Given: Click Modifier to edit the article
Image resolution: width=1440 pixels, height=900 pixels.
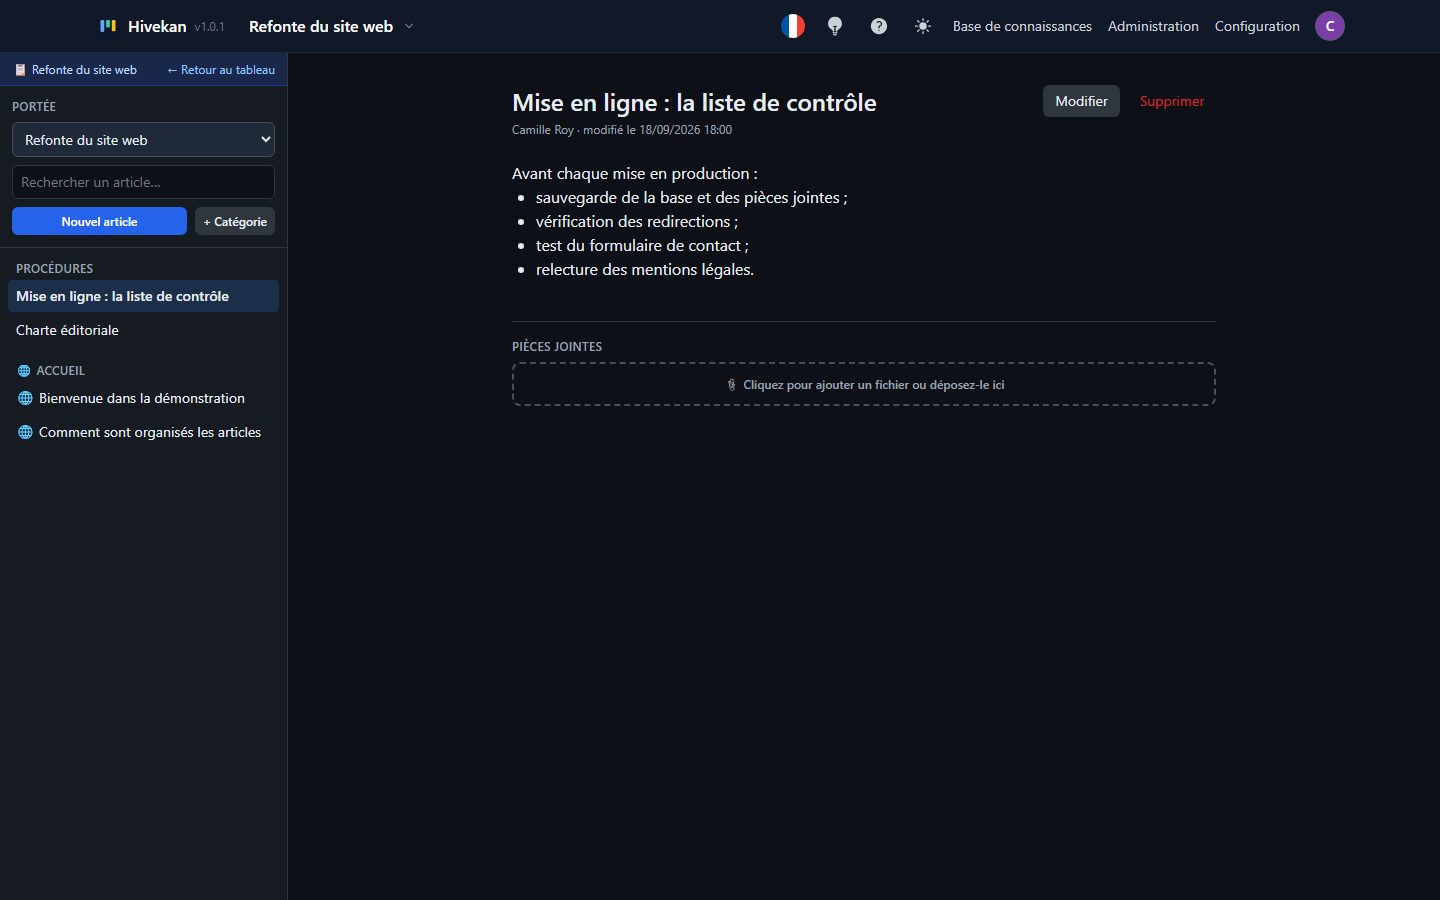Looking at the screenshot, I should pyautogui.click(x=1081, y=101).
